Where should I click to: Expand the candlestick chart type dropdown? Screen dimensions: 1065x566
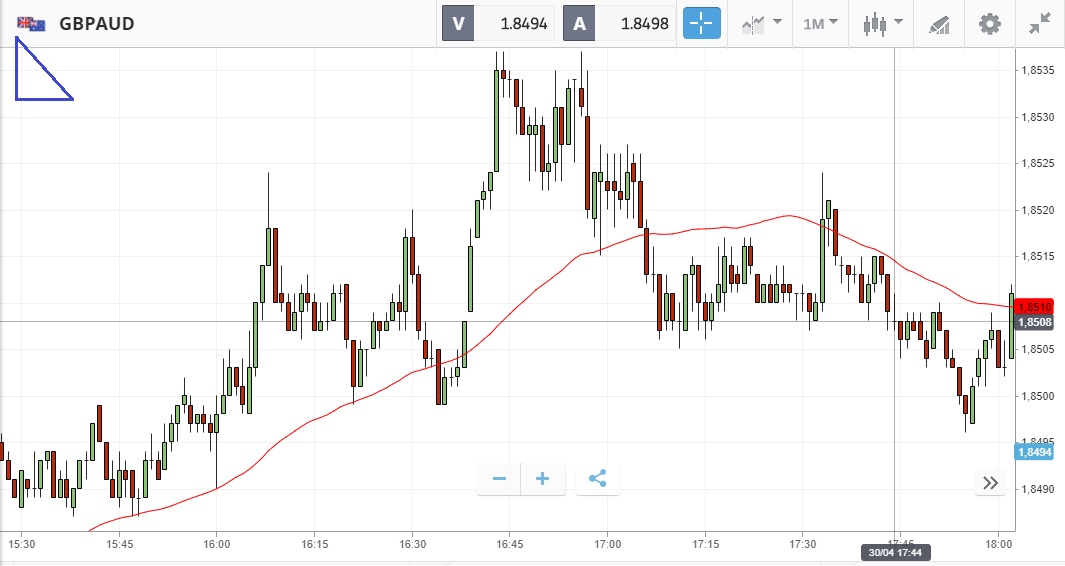point(883,23)
